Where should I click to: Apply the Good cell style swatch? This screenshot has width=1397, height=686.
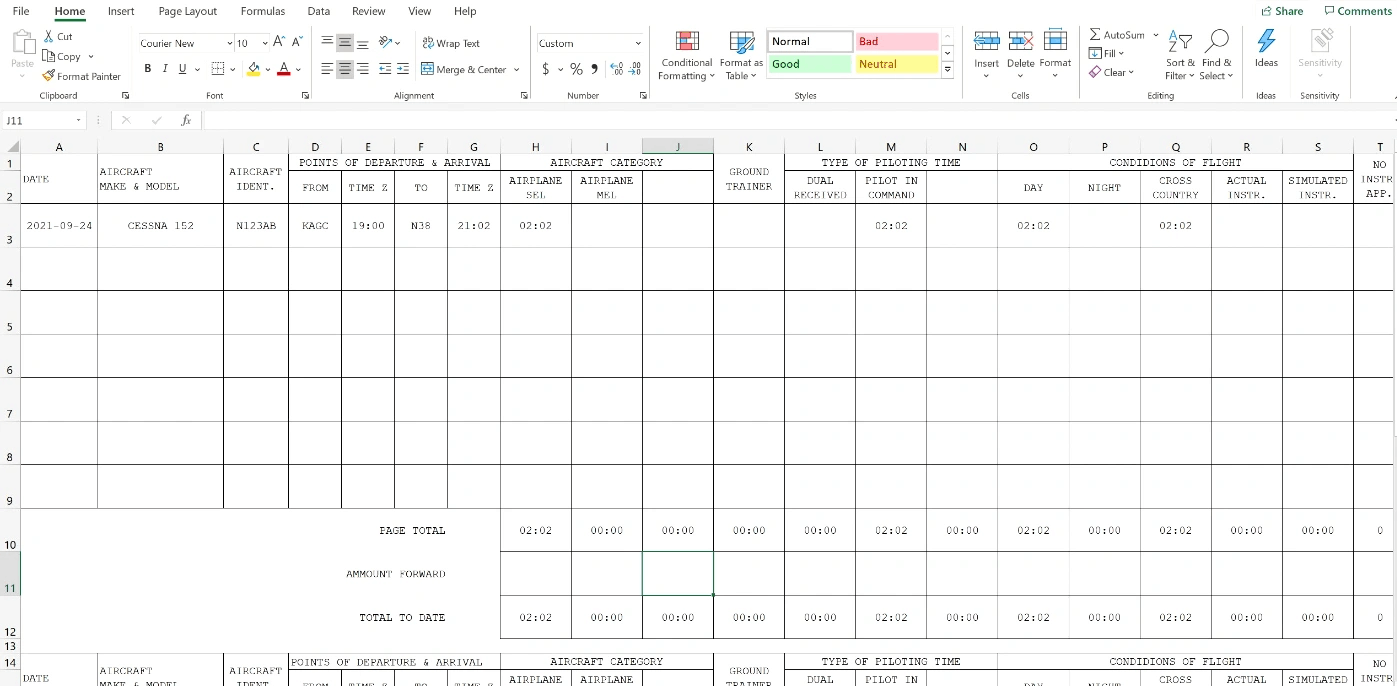point(809,64)
